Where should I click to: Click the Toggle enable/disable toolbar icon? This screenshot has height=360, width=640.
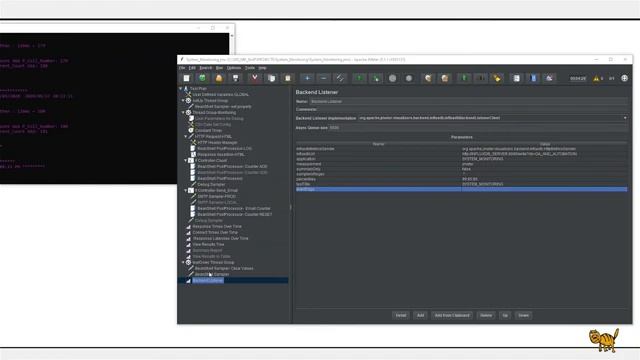[x=340, y=78]
